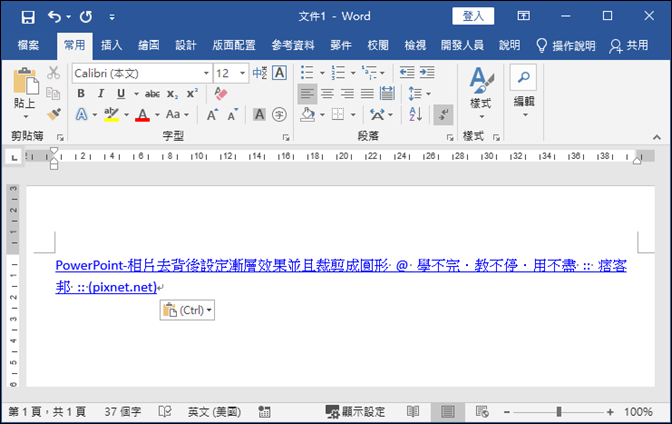The width and height of the screenshot is (672, 424).
Task: Open the 檔案 file tab
Action: (28, 45)
